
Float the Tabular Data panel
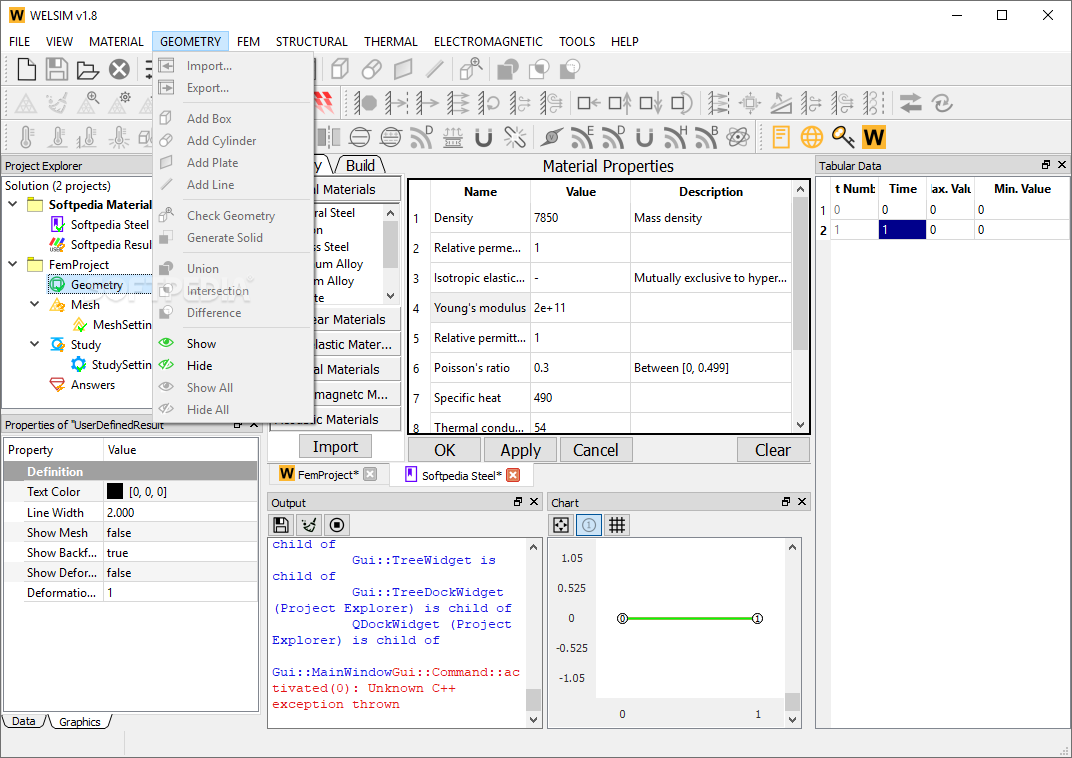click(x=1045, y=165)
